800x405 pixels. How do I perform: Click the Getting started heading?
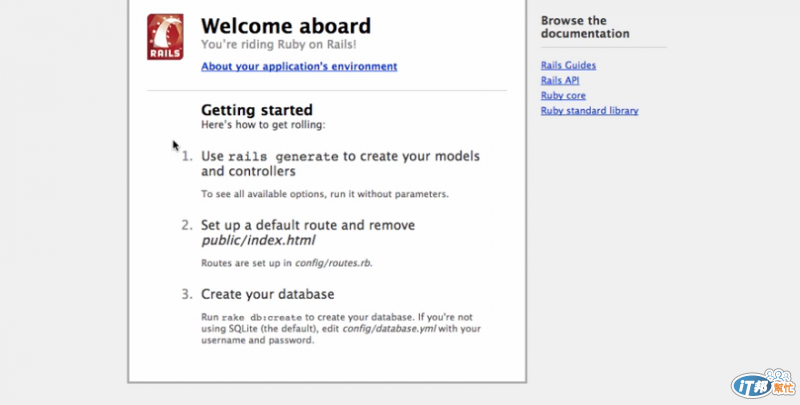257,110
